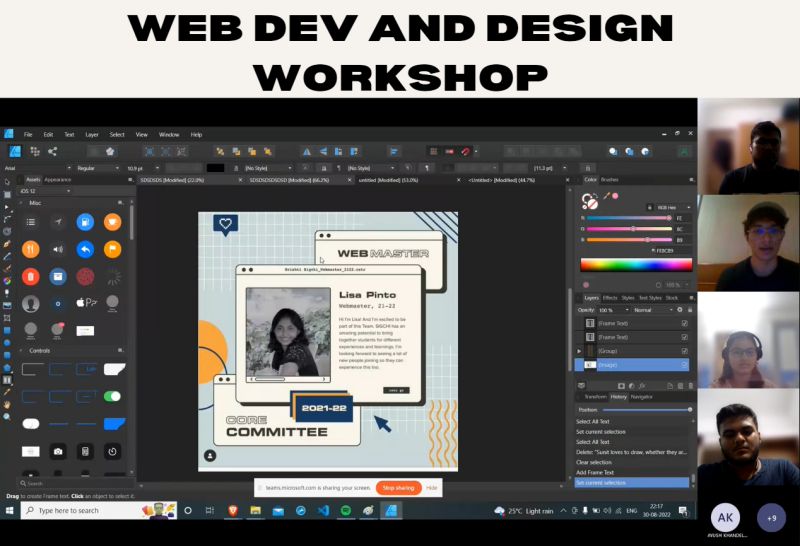
Task: Pick the Apple Pay asset icon
Action: [86, 303]
